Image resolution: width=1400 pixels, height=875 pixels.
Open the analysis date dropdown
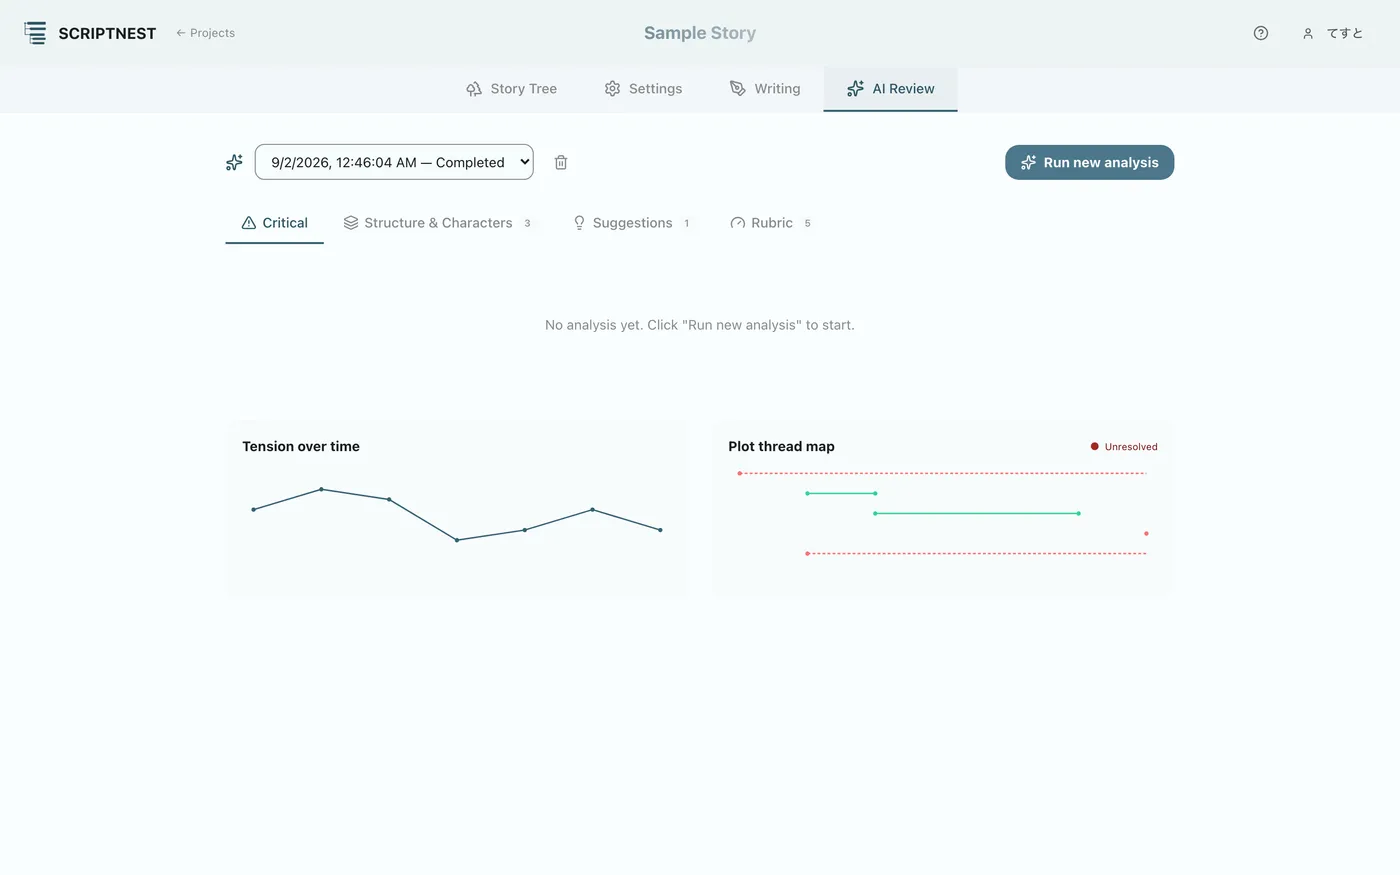[394, 162]
